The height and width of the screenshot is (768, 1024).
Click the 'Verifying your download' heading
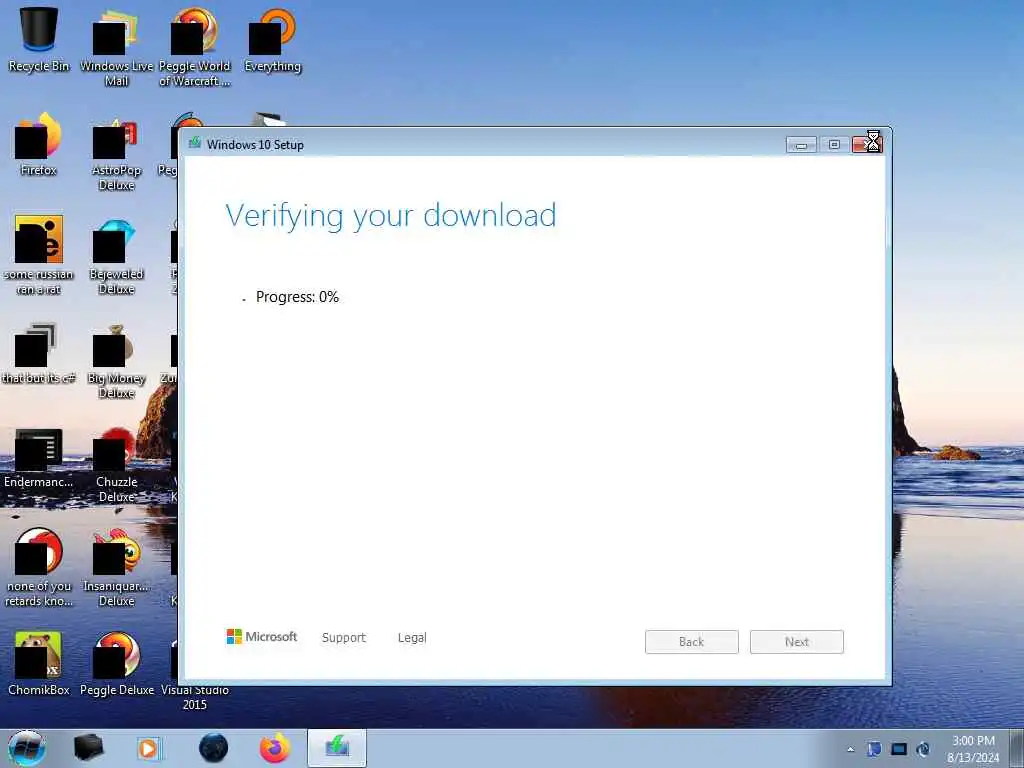391,216
